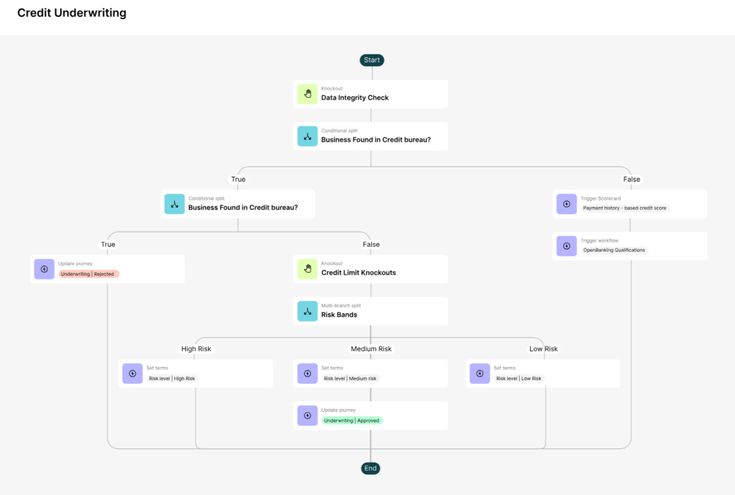This screenshot has width=735, height=495.
Task: Click the Data Integrity Check knockout hand icon
Action: pyautogui.click(x=307, y=94)
